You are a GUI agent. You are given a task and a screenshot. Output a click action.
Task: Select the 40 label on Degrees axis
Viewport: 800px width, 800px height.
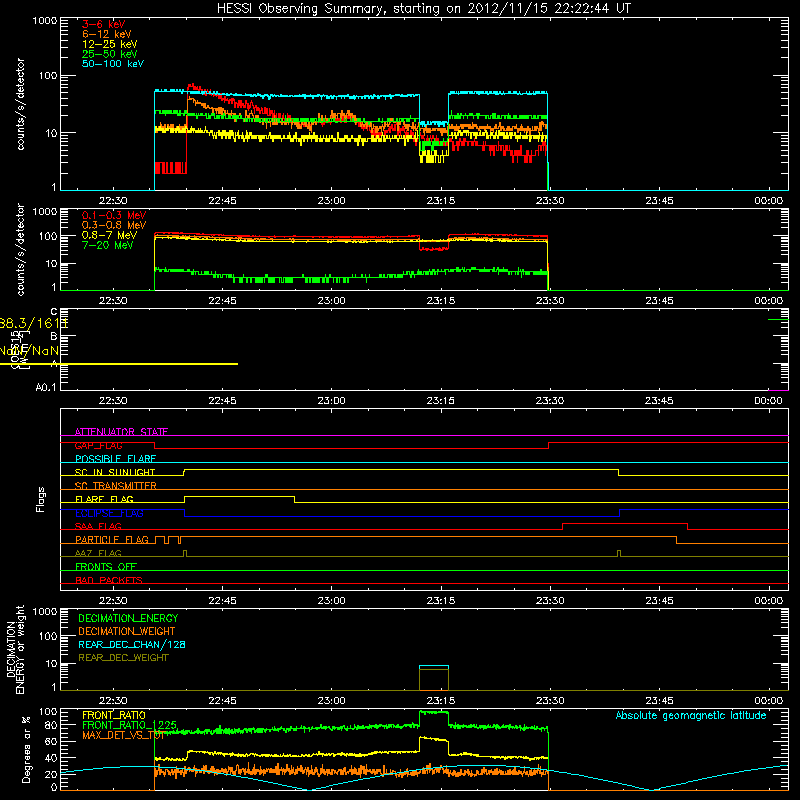[51, 758]
